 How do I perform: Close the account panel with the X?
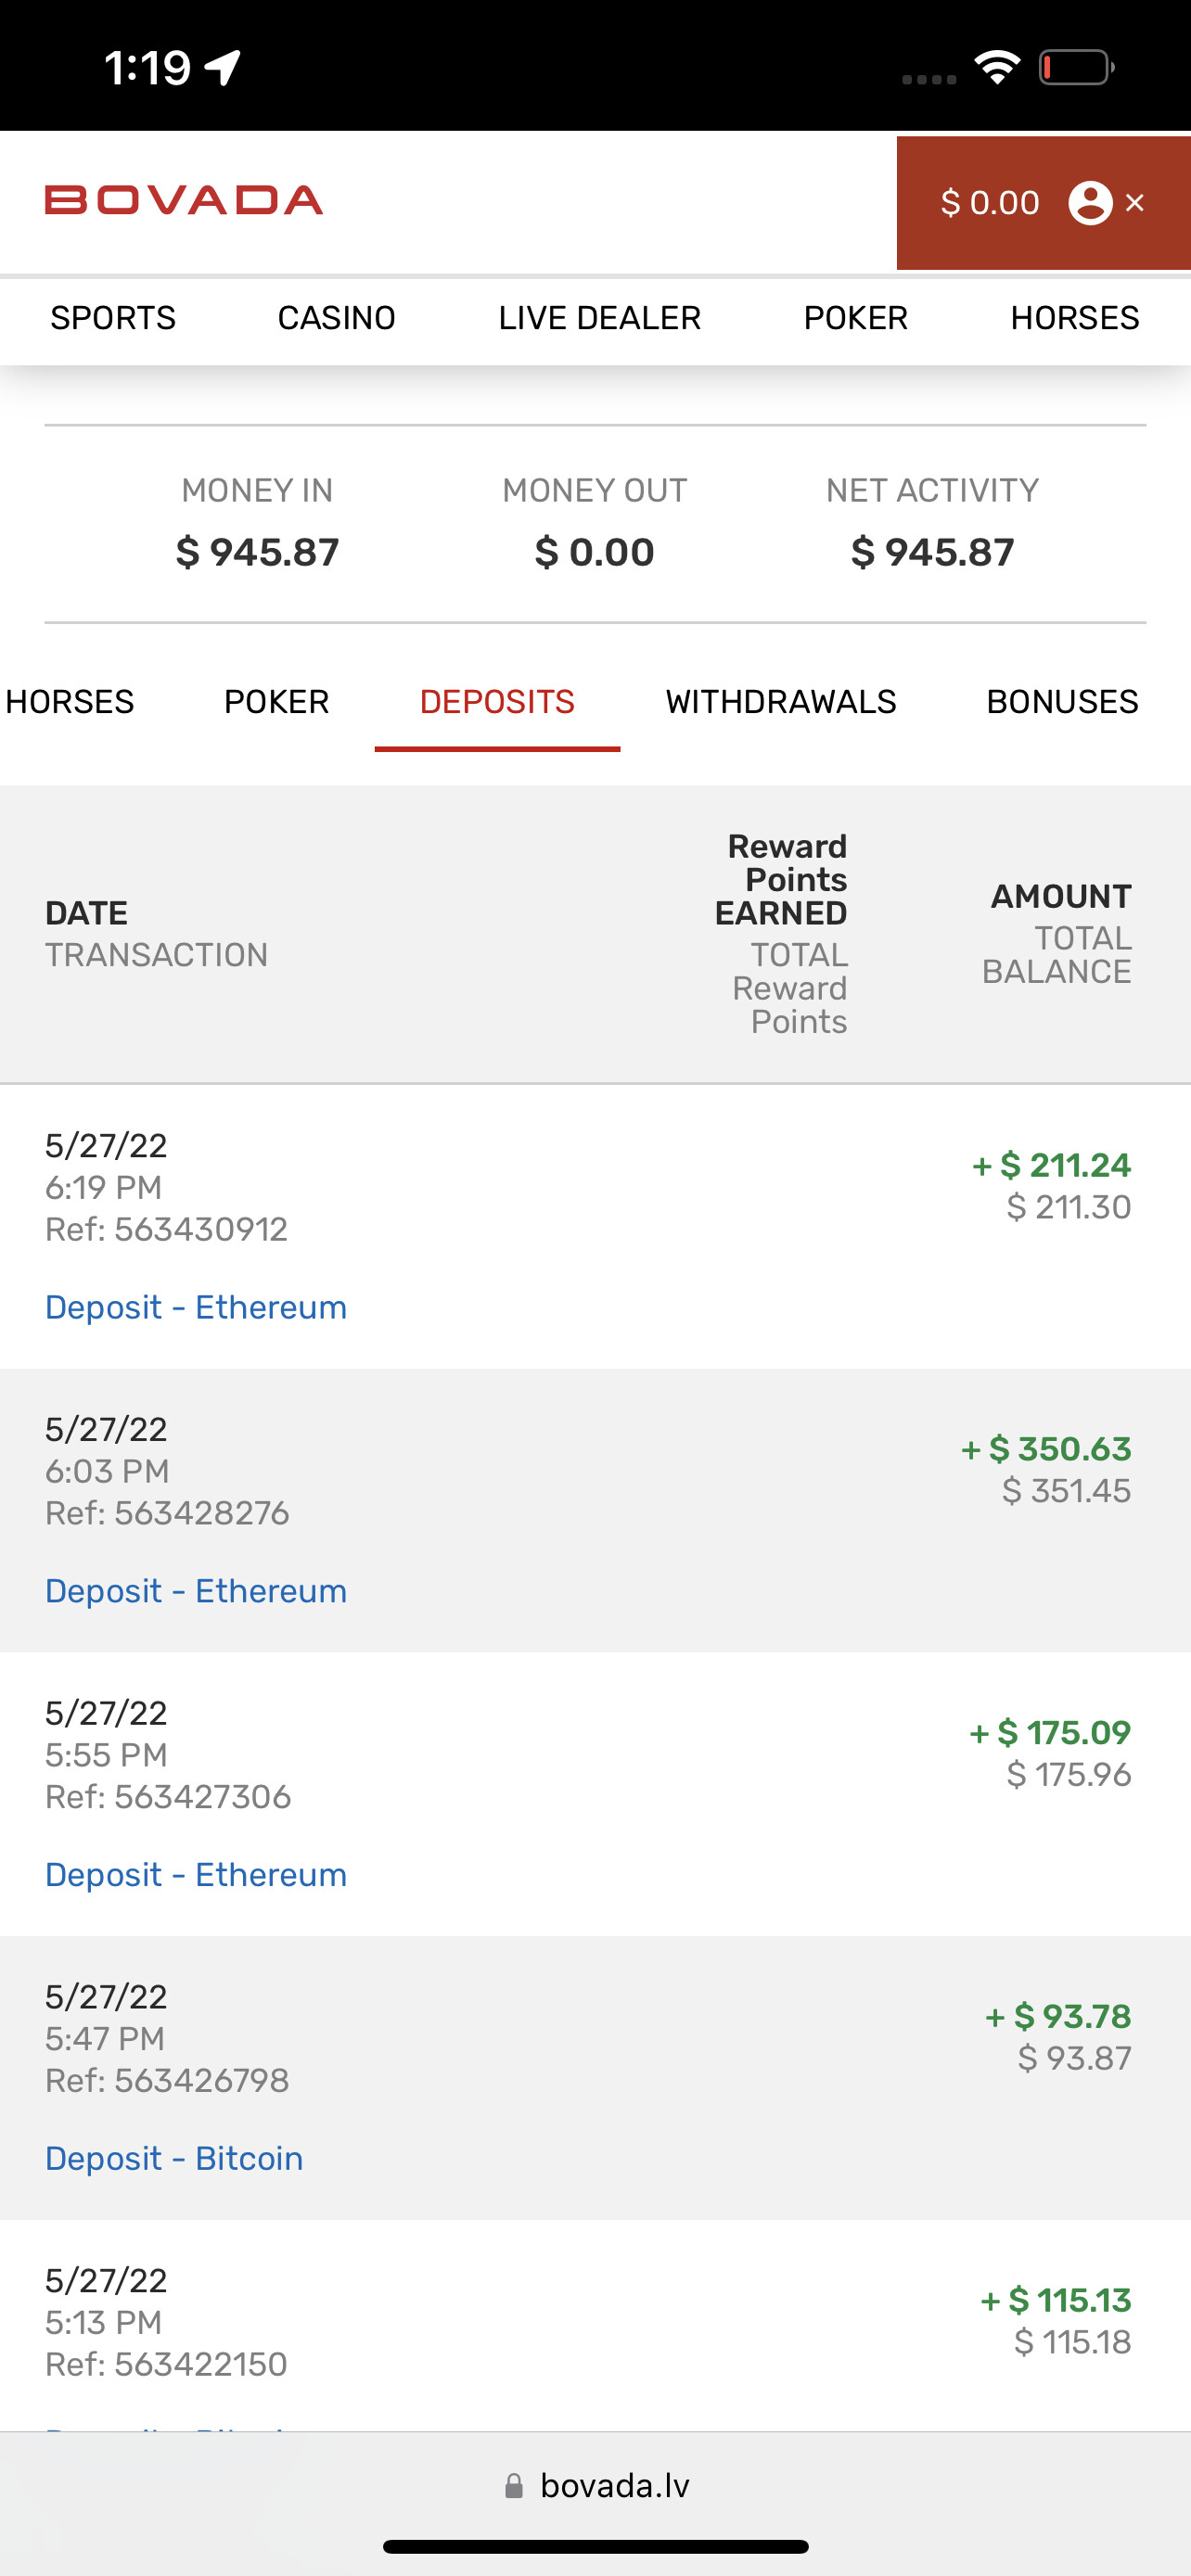(x=1135, y=203)
